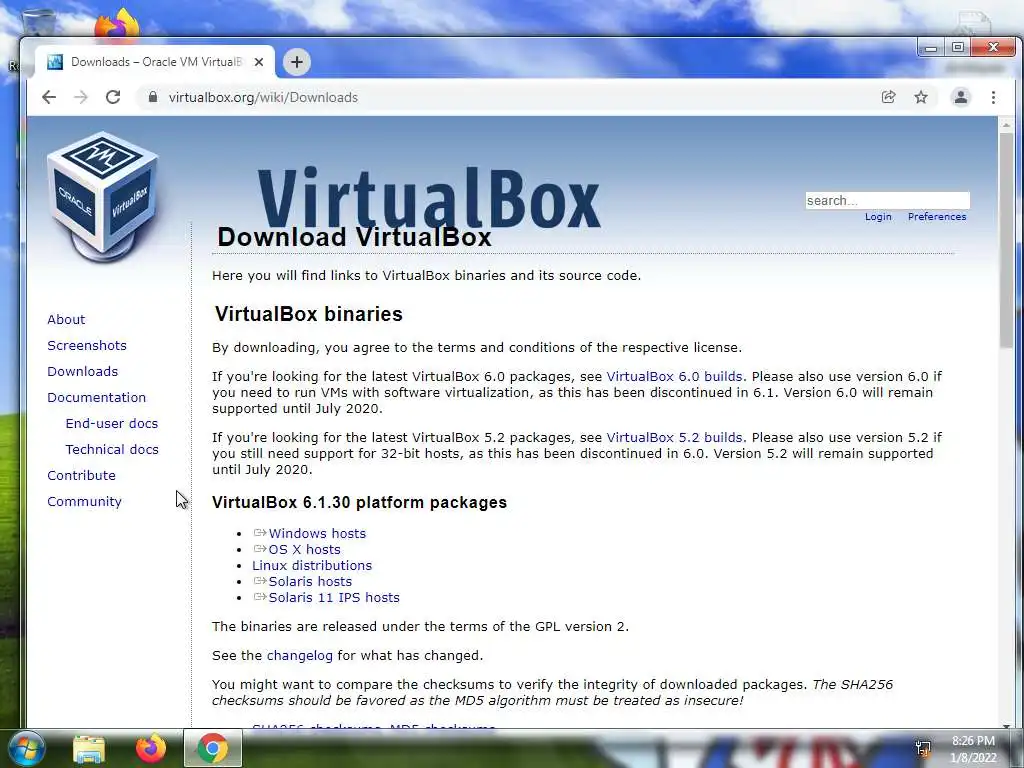Open About in the sidebar
Screen dimensions: 1024x768
(66, 319)
